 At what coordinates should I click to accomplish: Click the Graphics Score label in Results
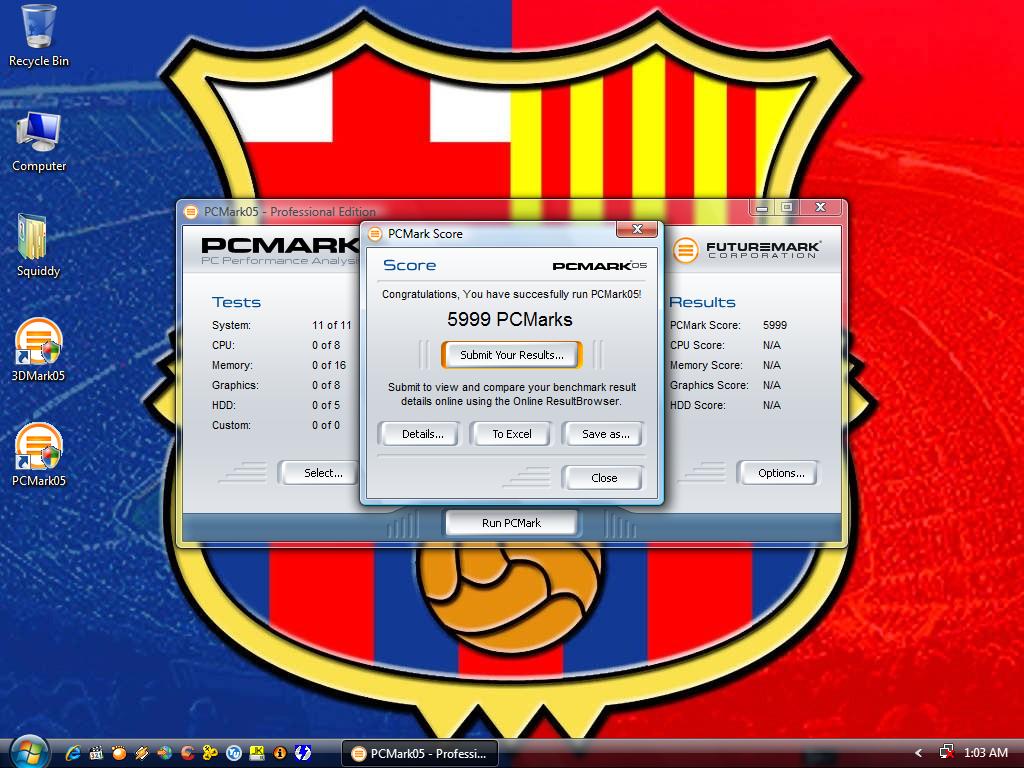pyautogui.click(x=709, y=385)
